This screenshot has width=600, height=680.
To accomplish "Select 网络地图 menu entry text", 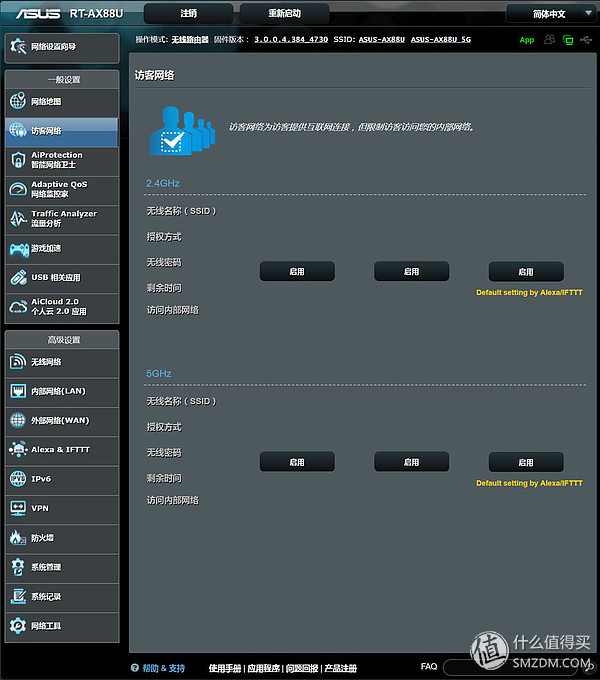I will point(46,101).
